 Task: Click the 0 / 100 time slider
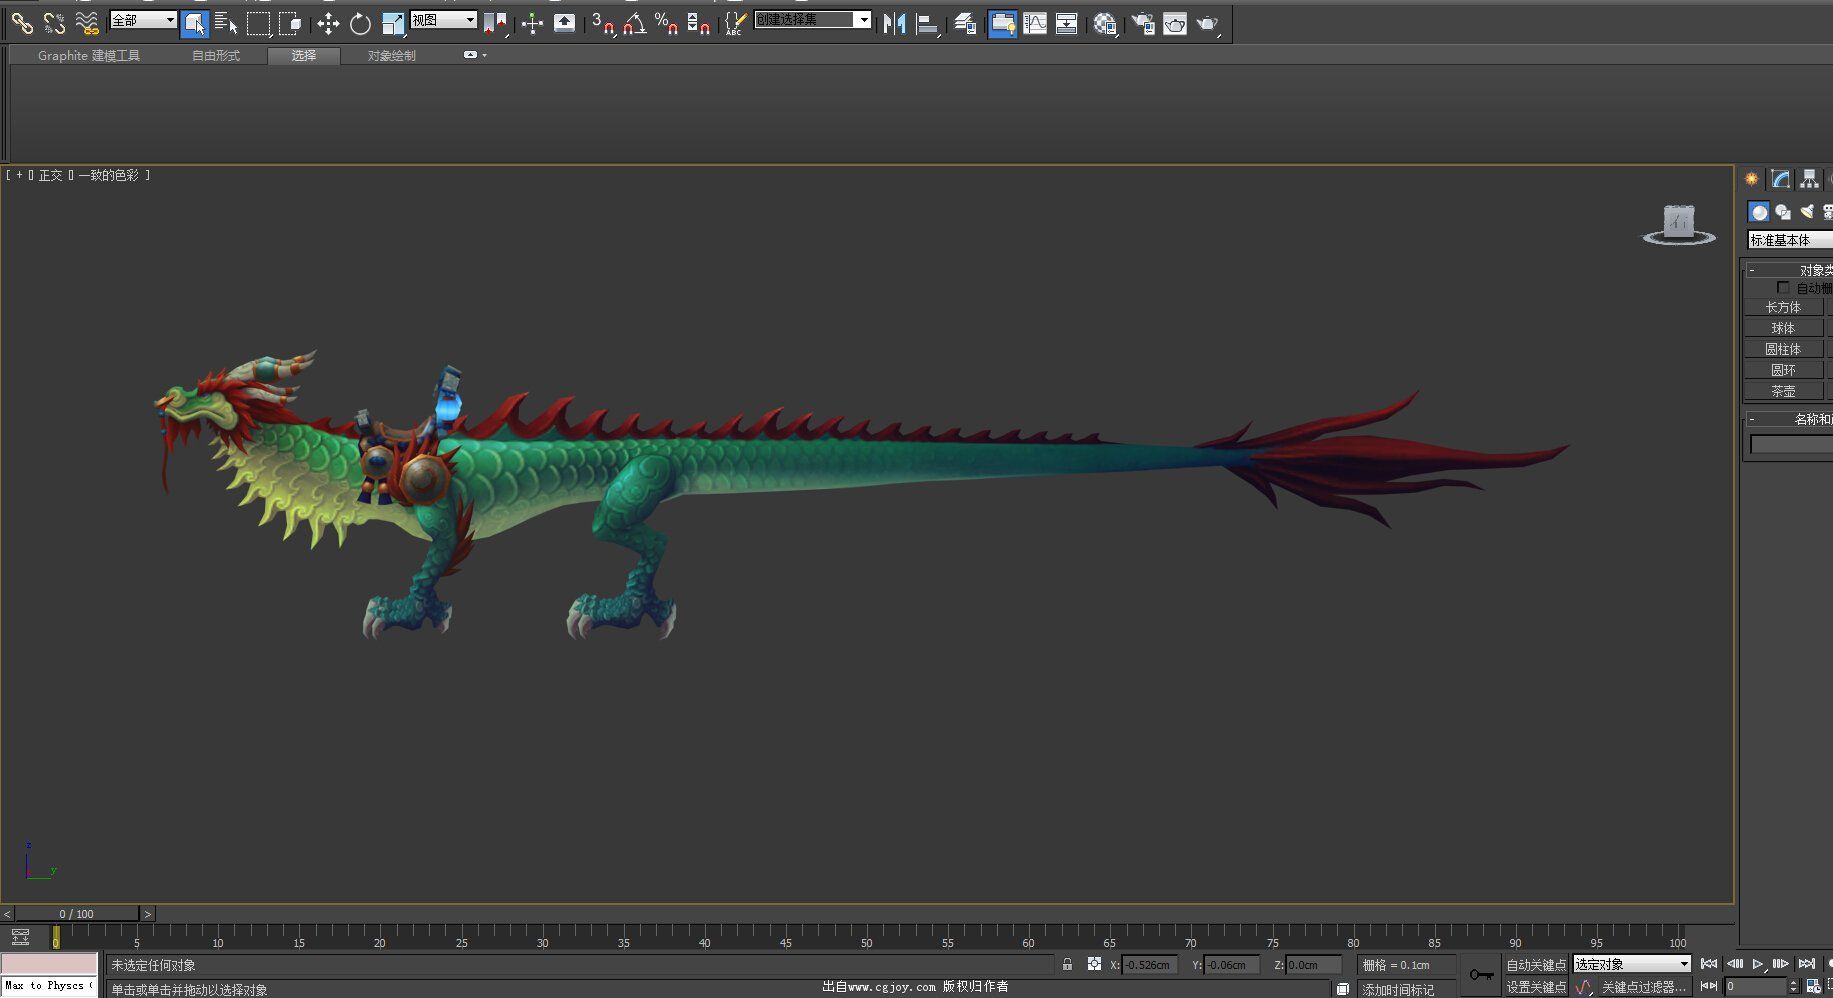tap(77, 914)
